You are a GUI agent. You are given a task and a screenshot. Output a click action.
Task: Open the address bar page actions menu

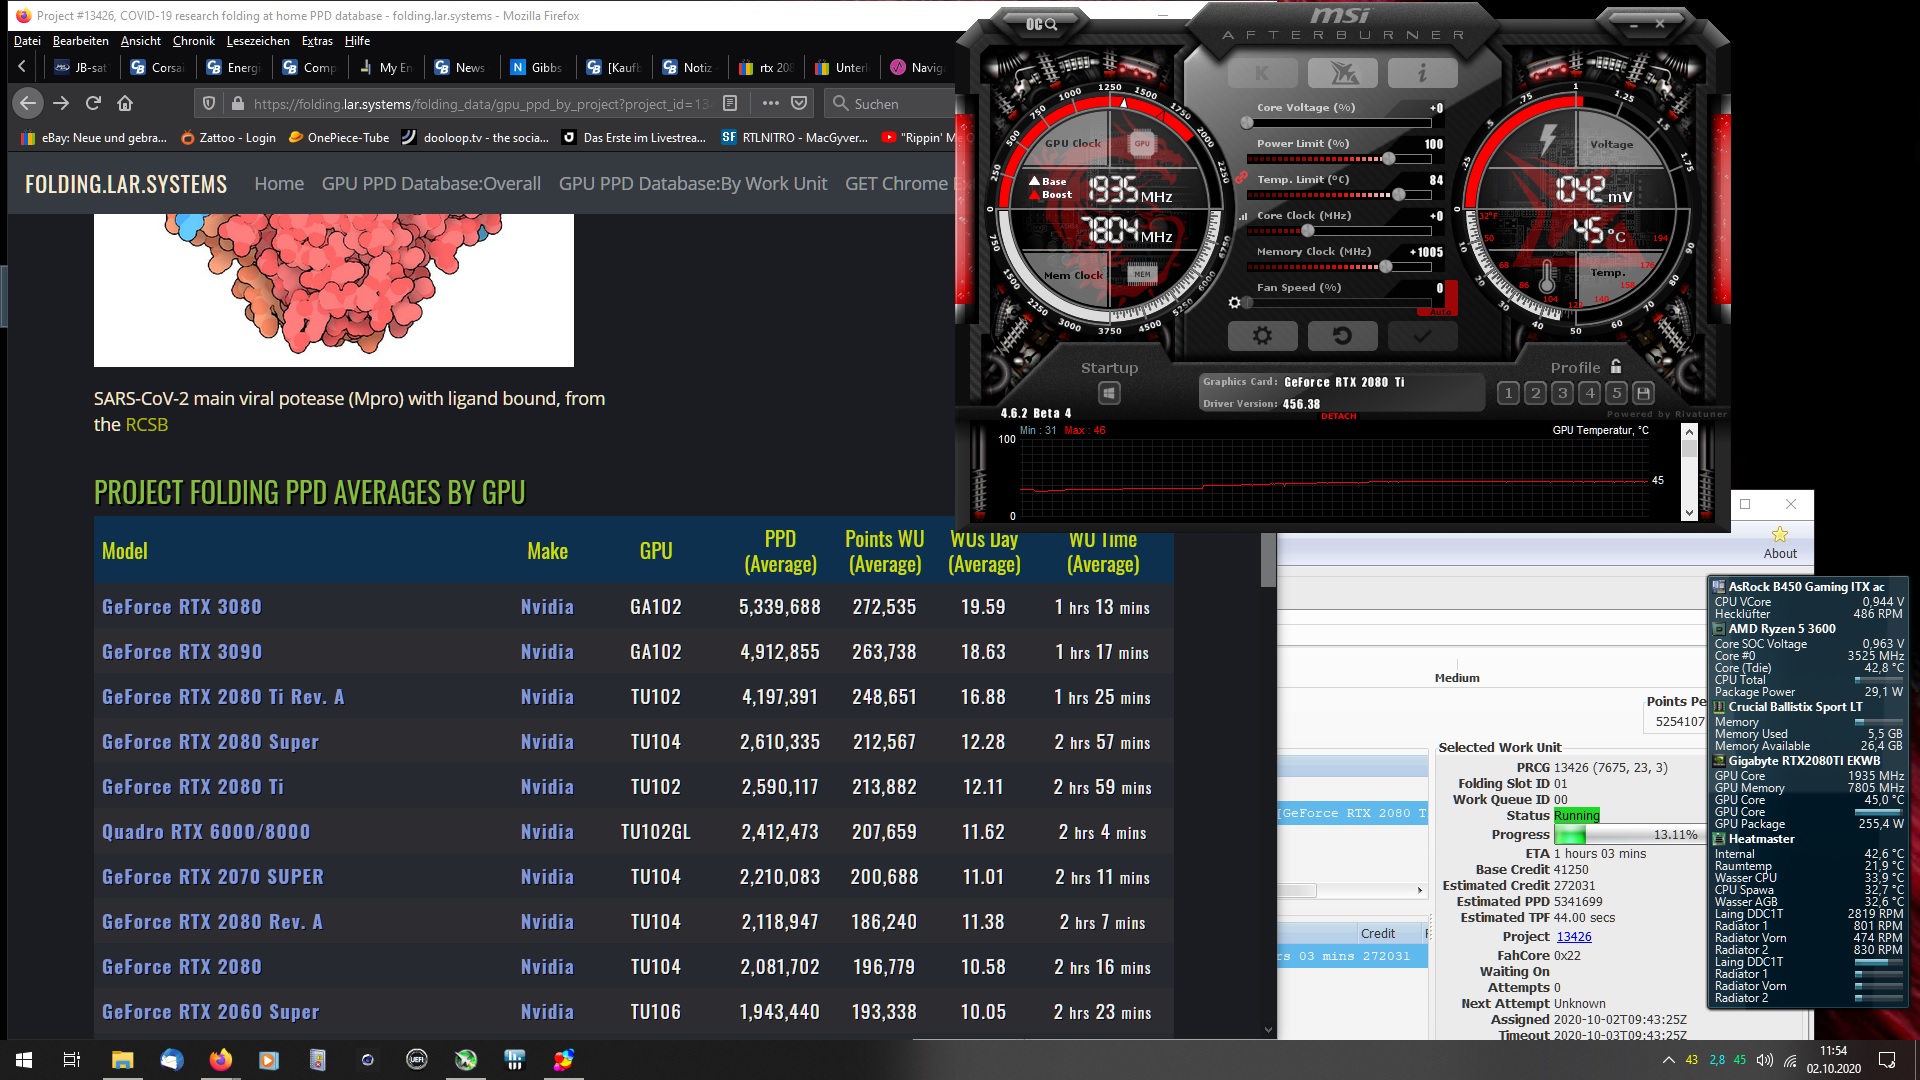(770, 103)
